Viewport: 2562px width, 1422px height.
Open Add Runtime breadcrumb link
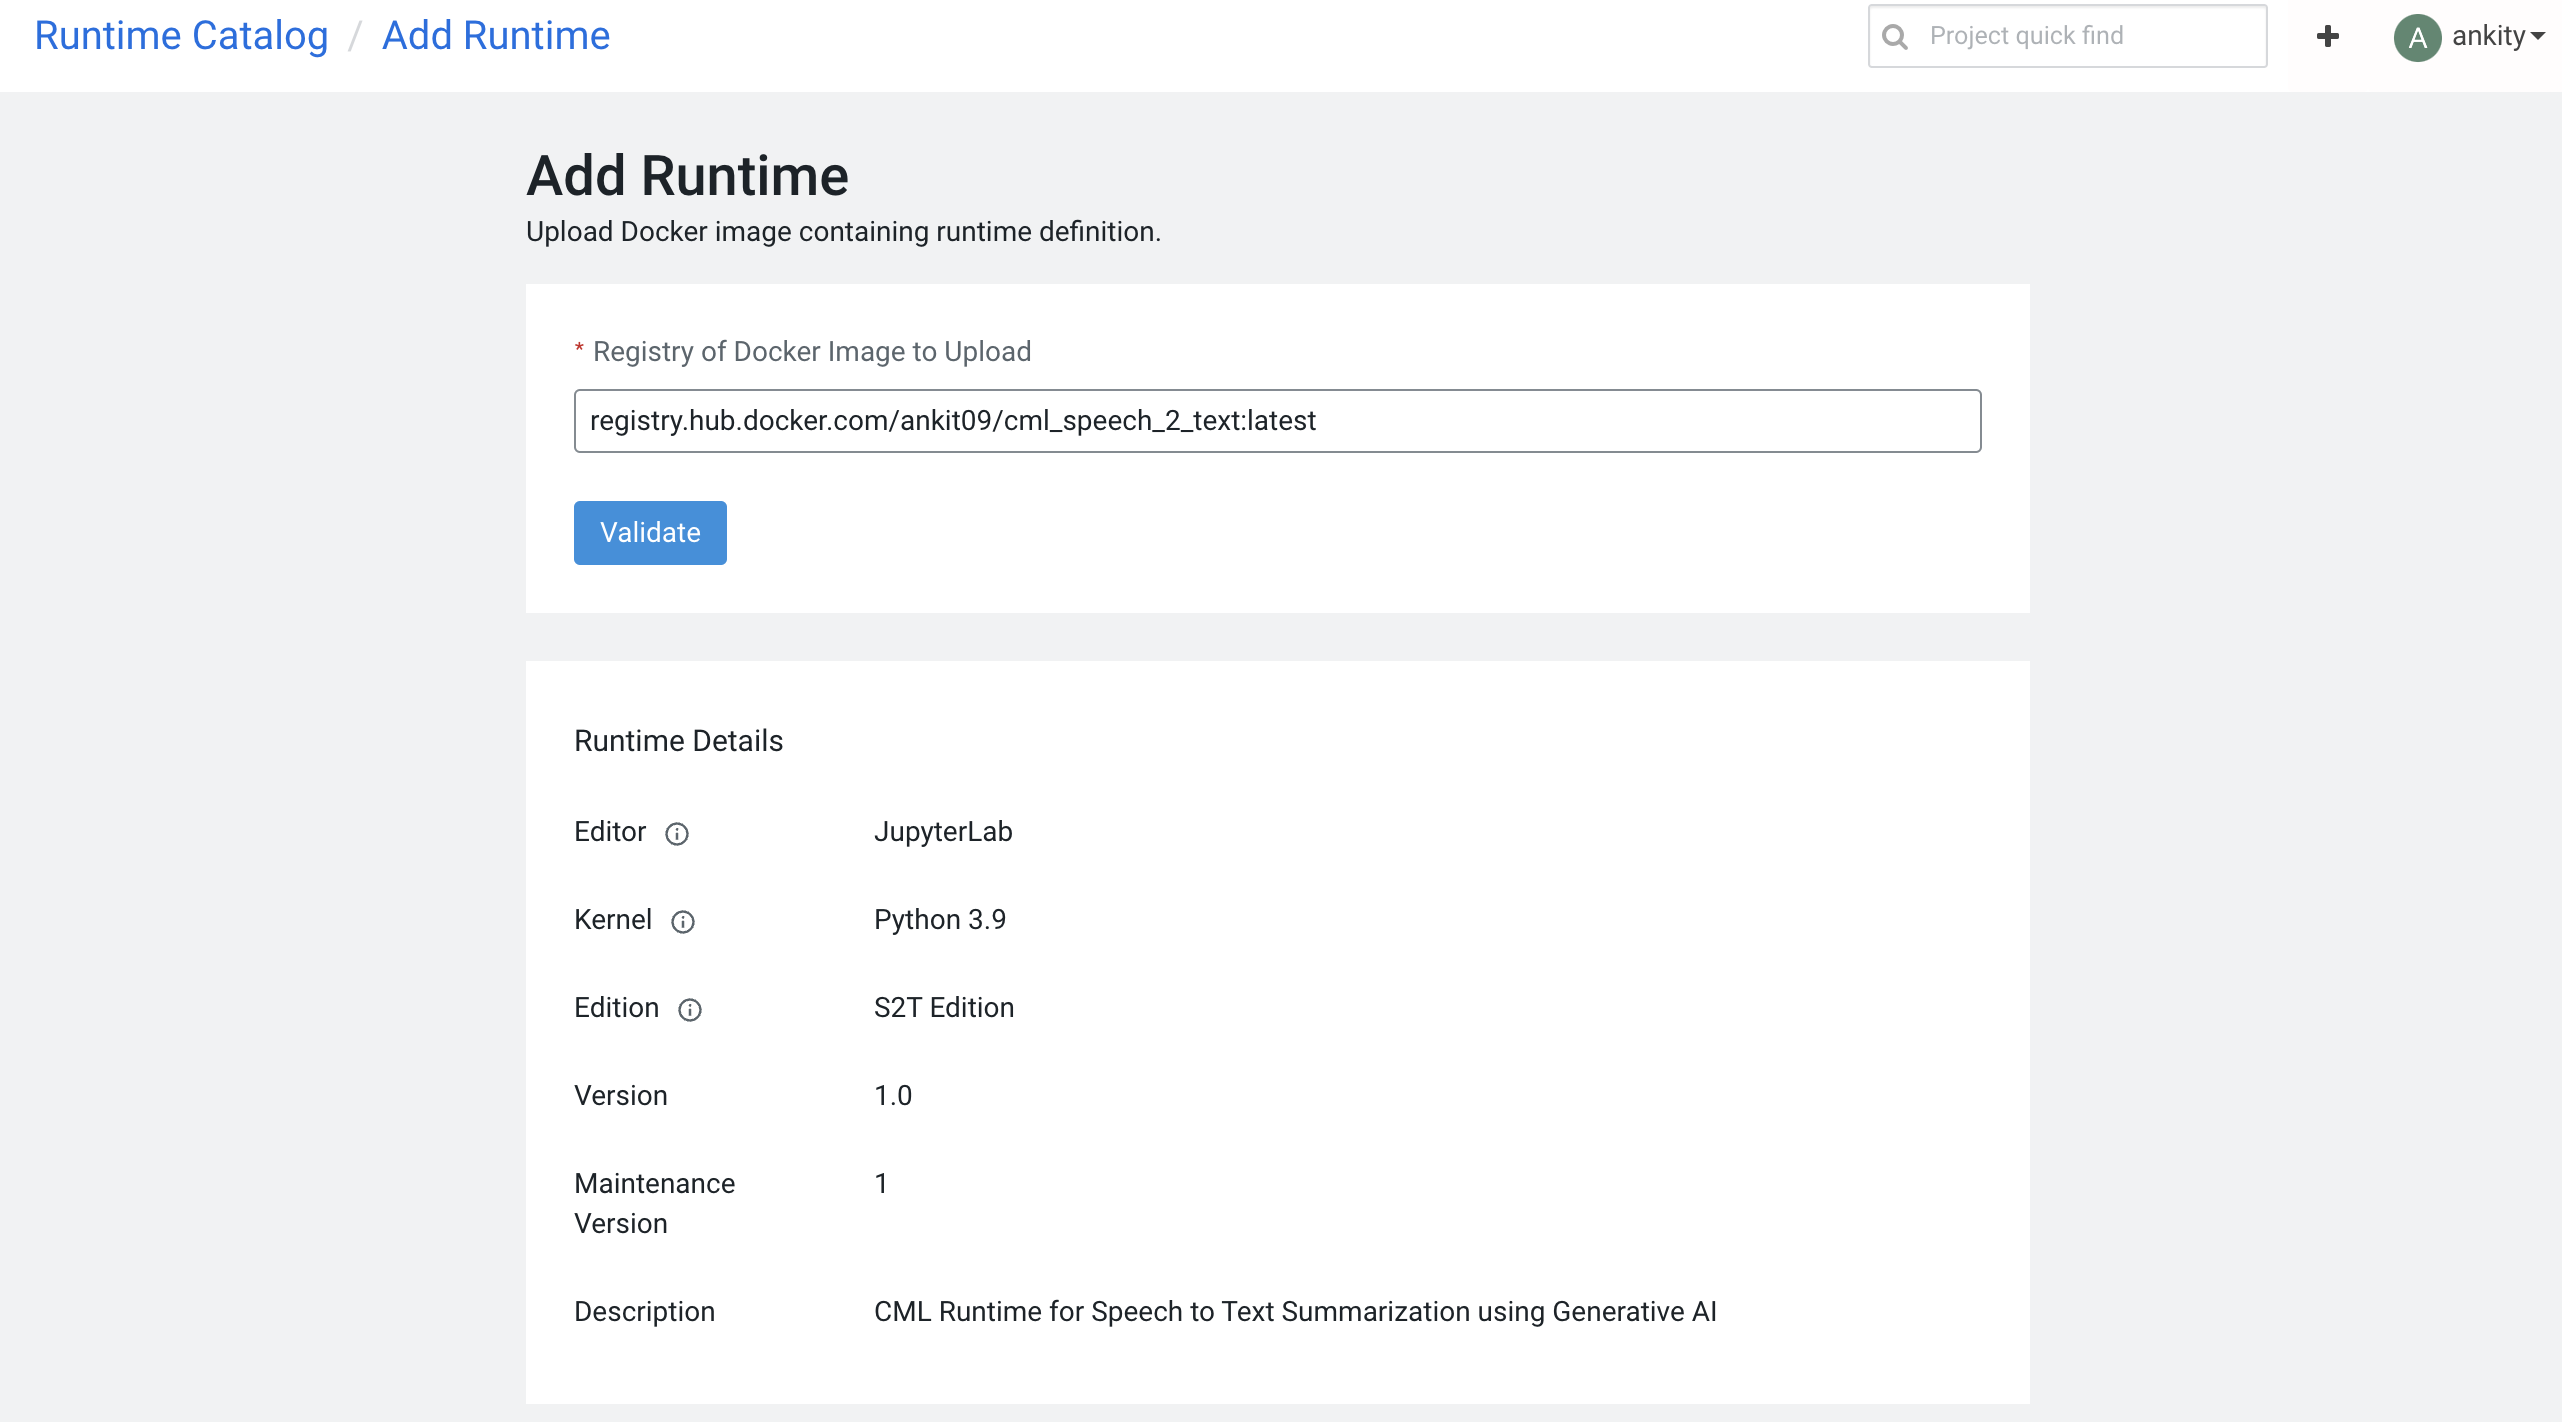click(x=496, y=35)
